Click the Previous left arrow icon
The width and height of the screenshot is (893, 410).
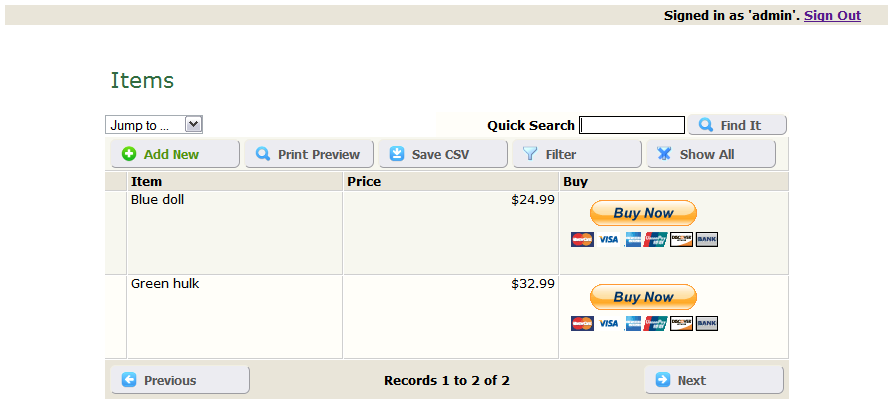coord(129,380)
